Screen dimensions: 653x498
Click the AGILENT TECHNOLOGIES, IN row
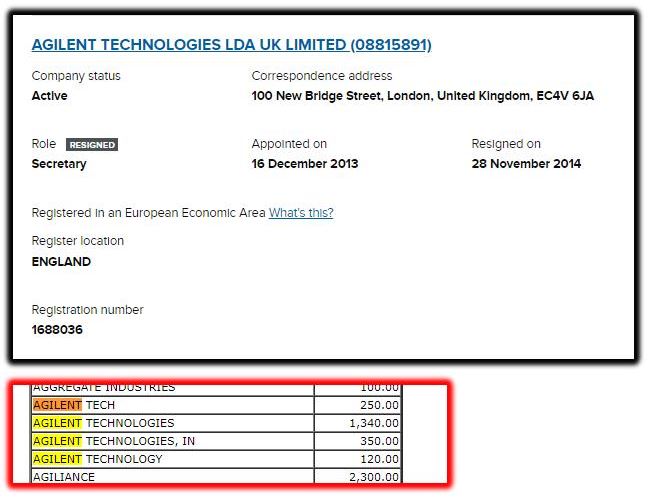216,441
